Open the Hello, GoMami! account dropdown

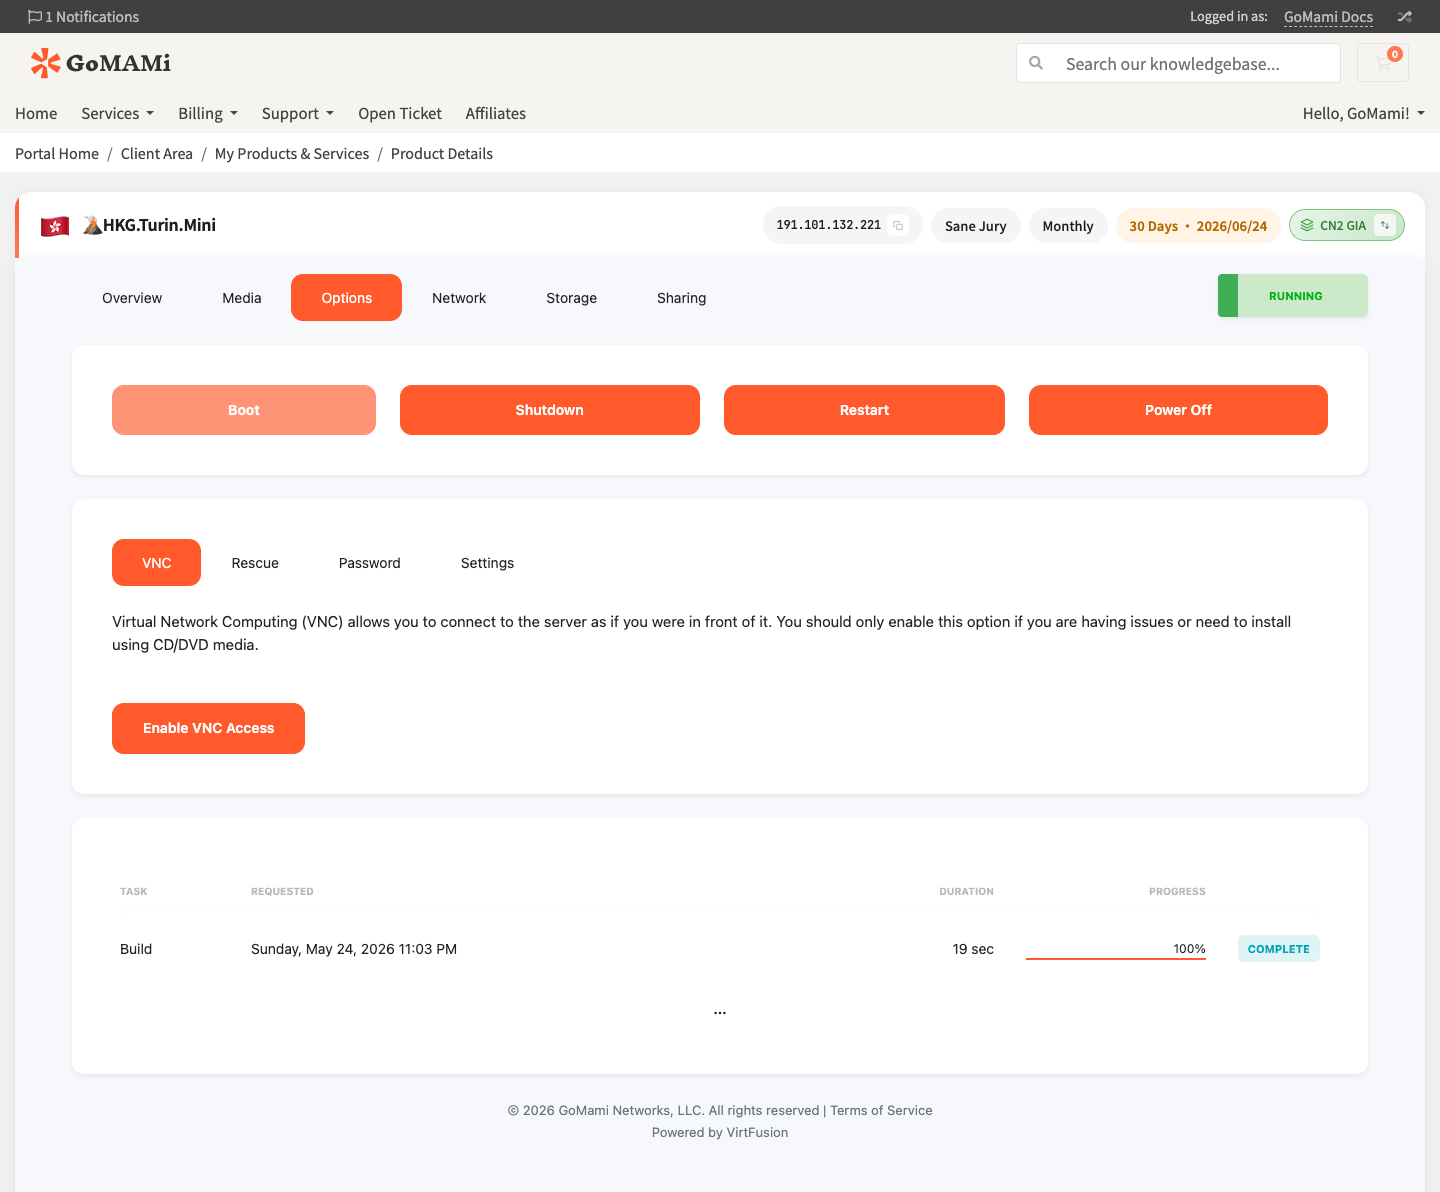point(1364,114)
